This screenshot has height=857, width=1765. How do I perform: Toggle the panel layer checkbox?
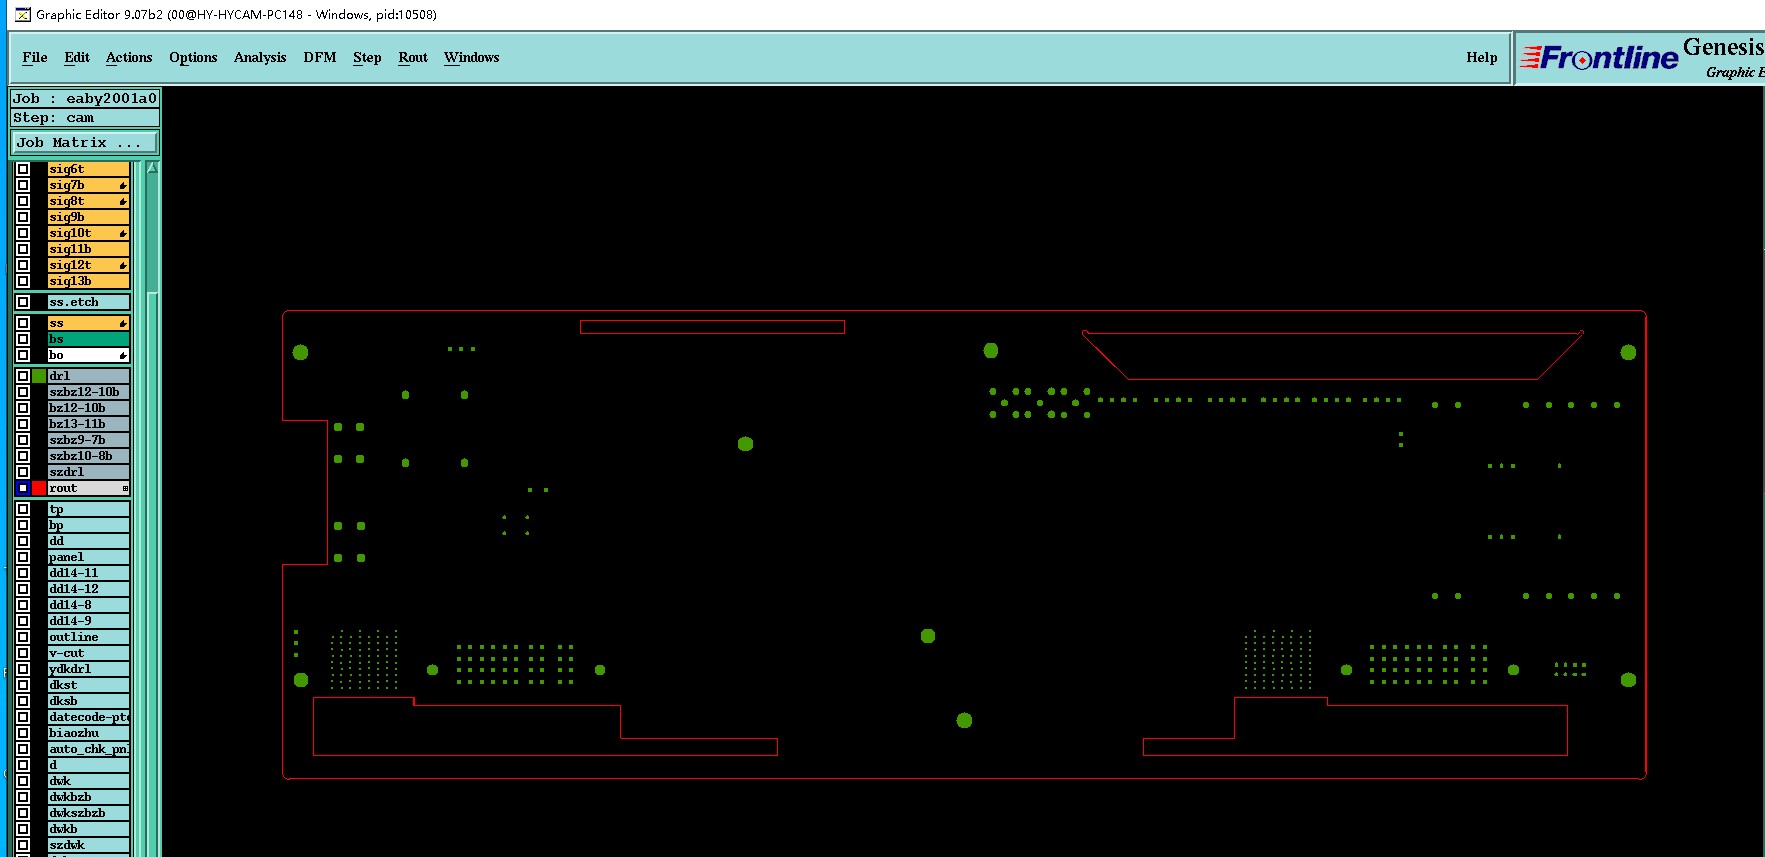[x=23, y=557]
